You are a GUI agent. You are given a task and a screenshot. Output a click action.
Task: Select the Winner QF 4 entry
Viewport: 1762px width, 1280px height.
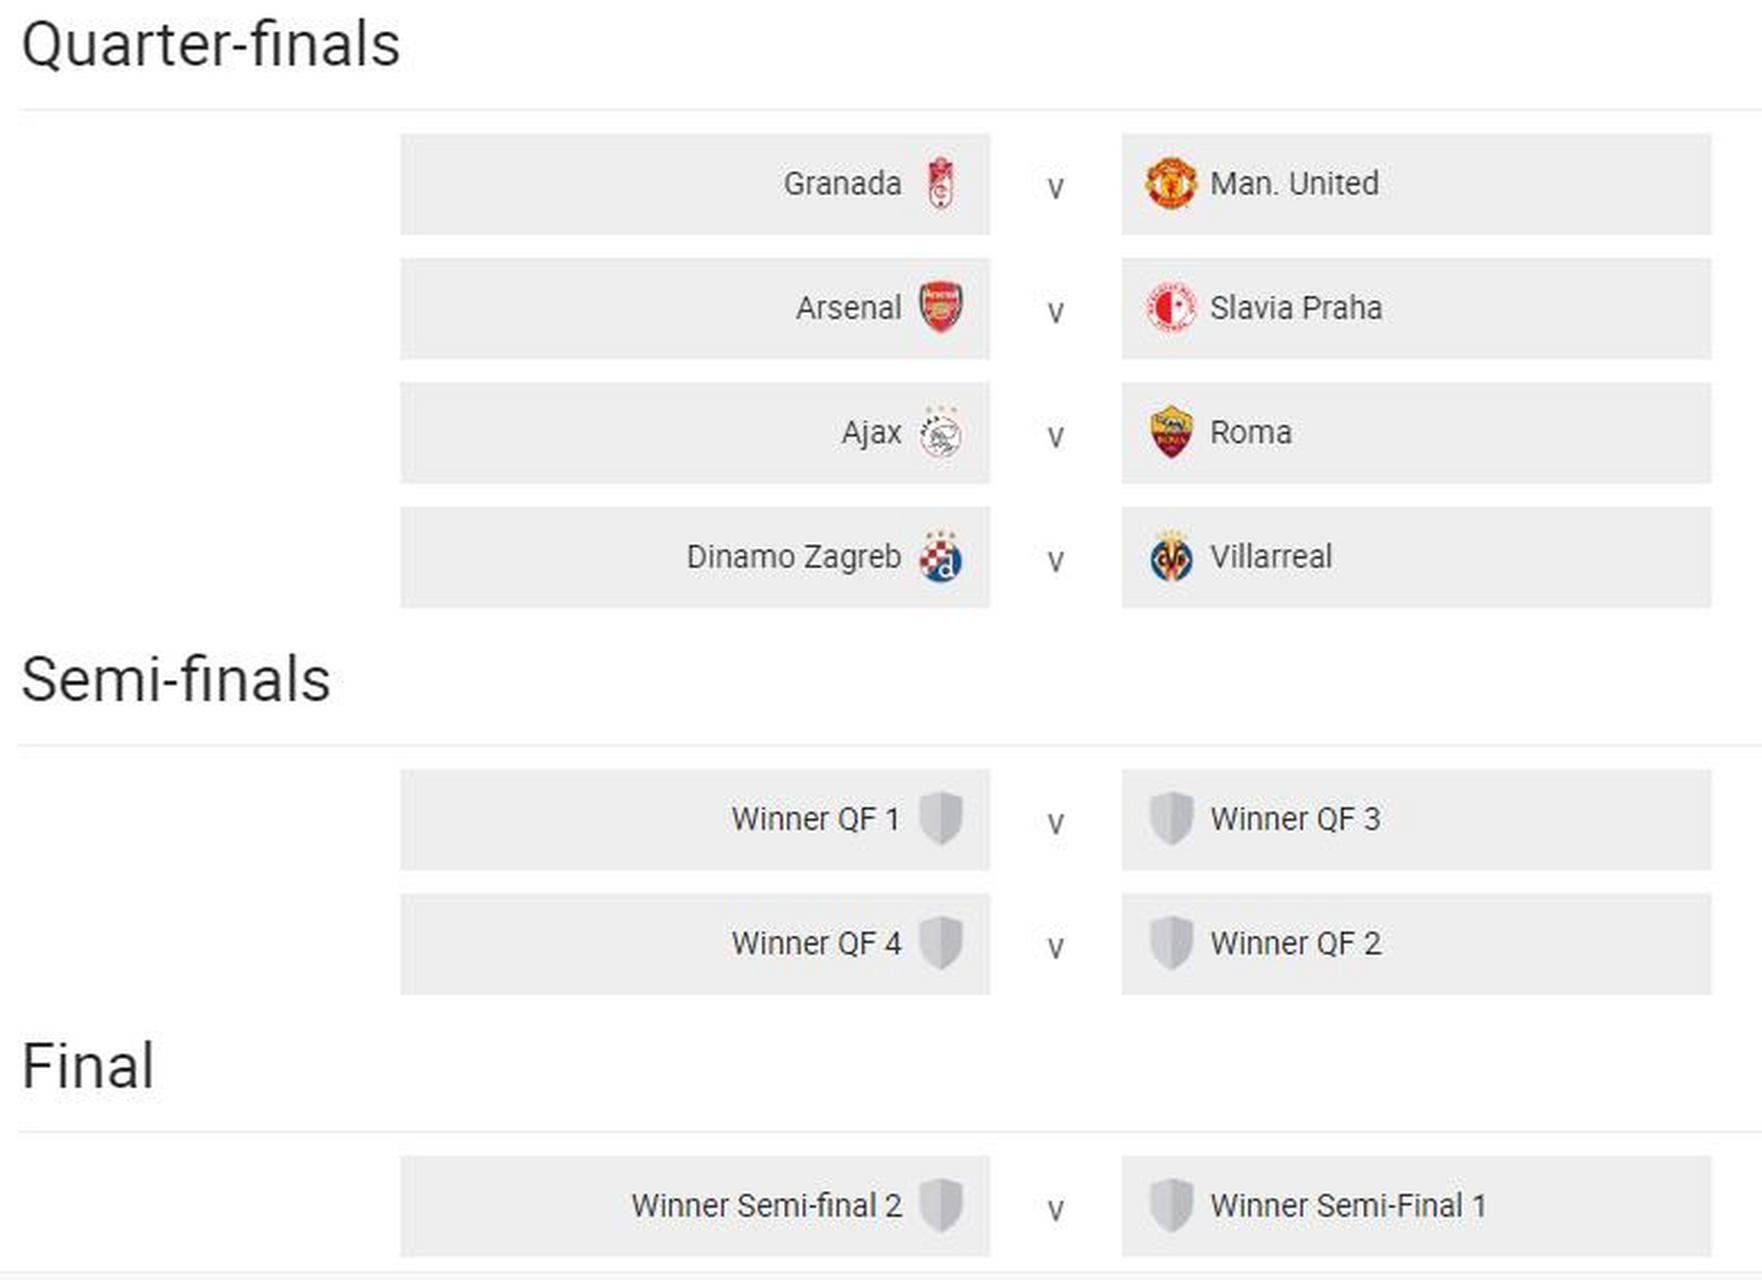pos(816,943)
